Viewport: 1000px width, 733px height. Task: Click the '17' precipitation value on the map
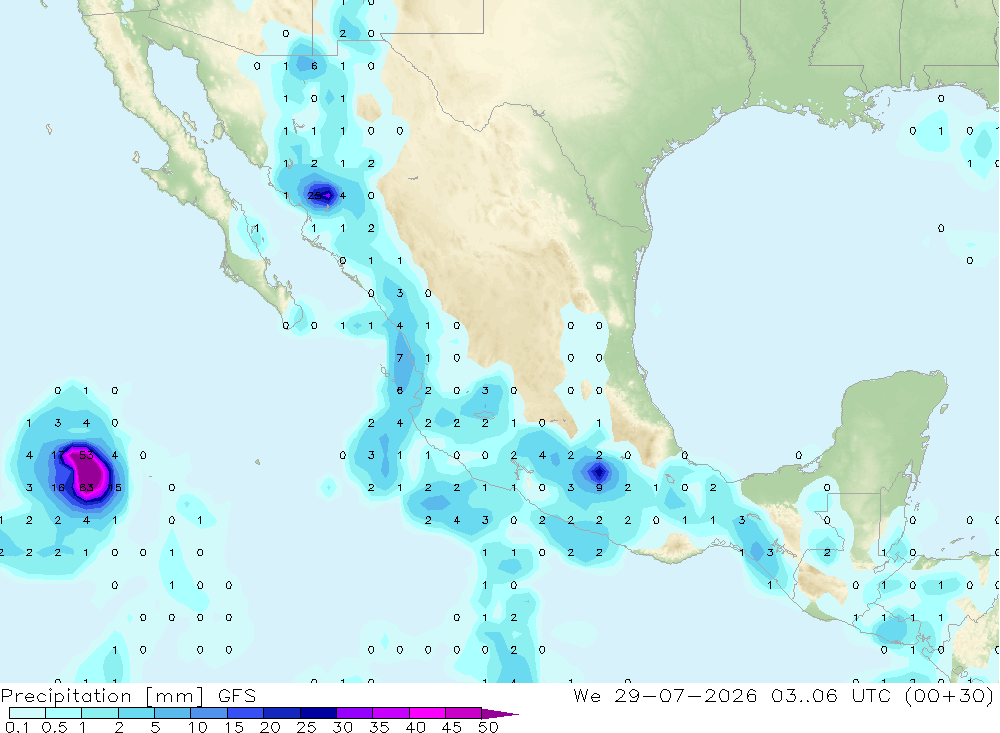coord(57,455)
